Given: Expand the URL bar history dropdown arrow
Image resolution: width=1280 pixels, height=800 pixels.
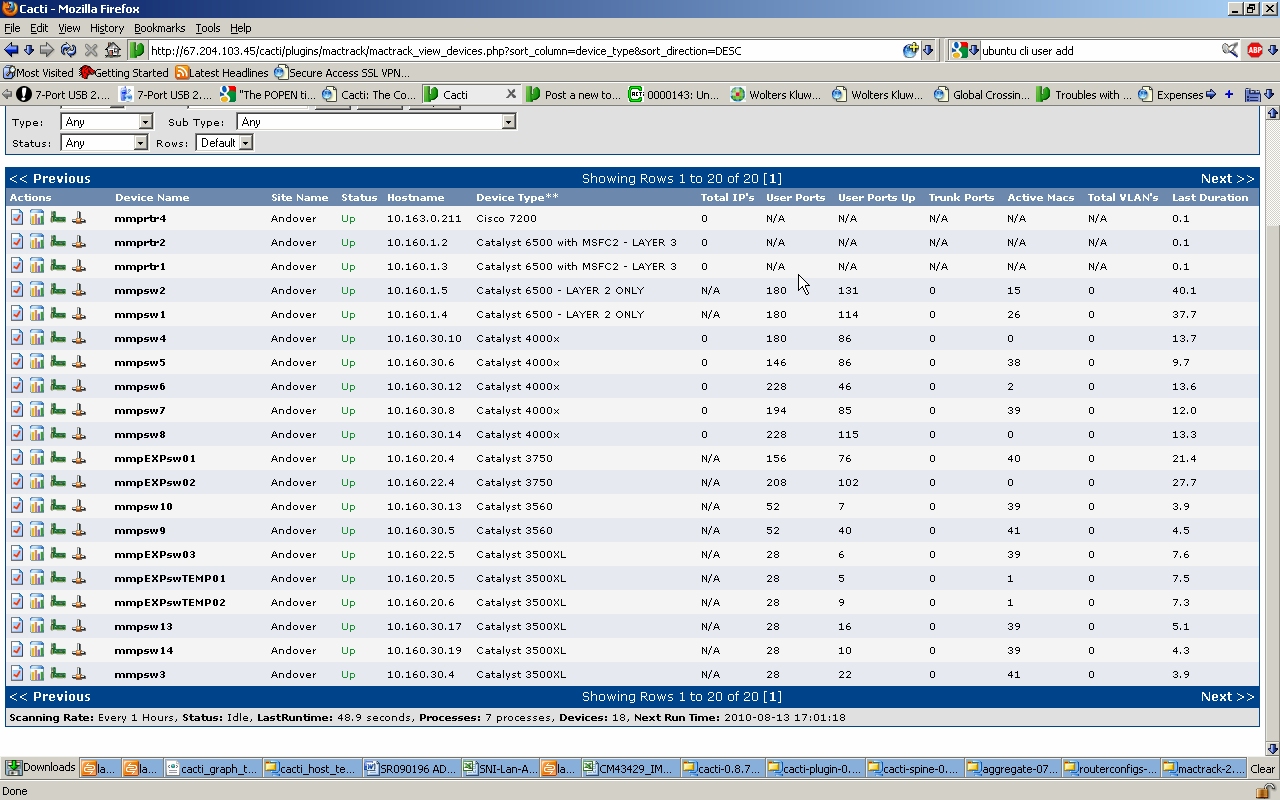Looking at the screenshot, I should [x=928, y=50].
